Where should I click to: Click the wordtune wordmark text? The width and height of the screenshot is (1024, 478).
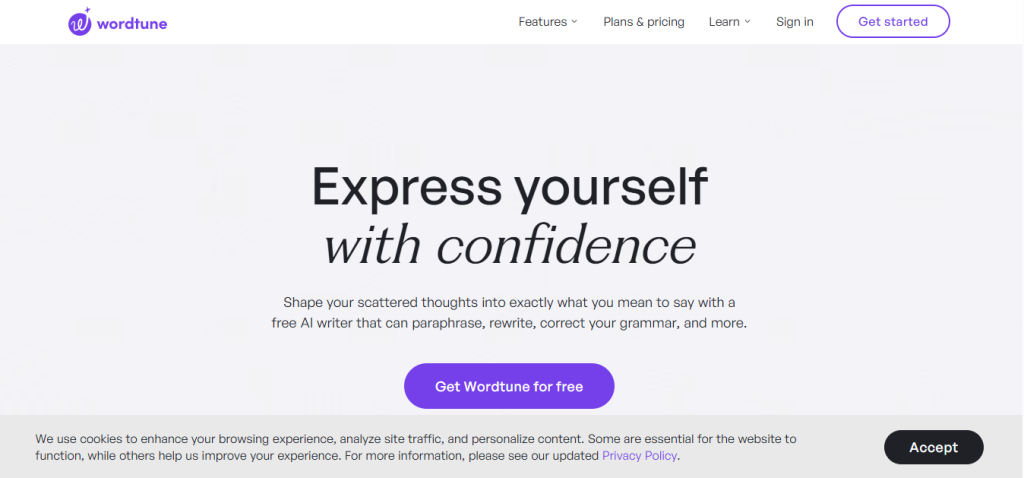pyautogui.click(x=133, y=23)
